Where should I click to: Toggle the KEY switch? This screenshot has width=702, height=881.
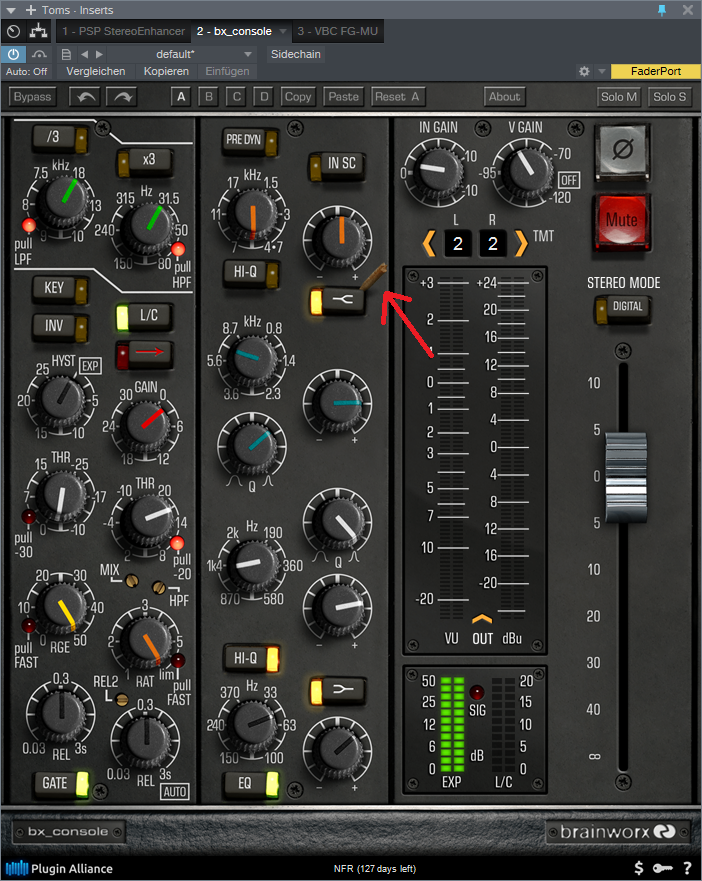click(60, 288)
